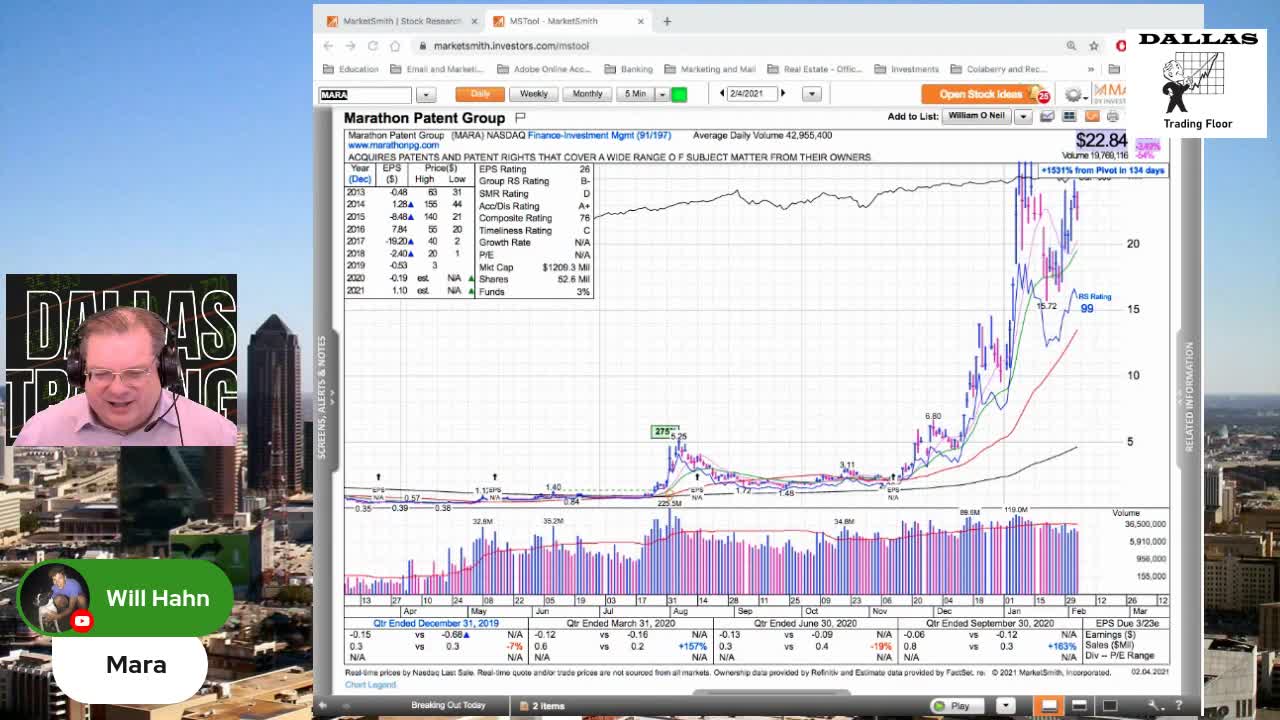Screen dimensions: 1280x720
Task: Select the split panel layout icon
Action: coord(1079,705)
